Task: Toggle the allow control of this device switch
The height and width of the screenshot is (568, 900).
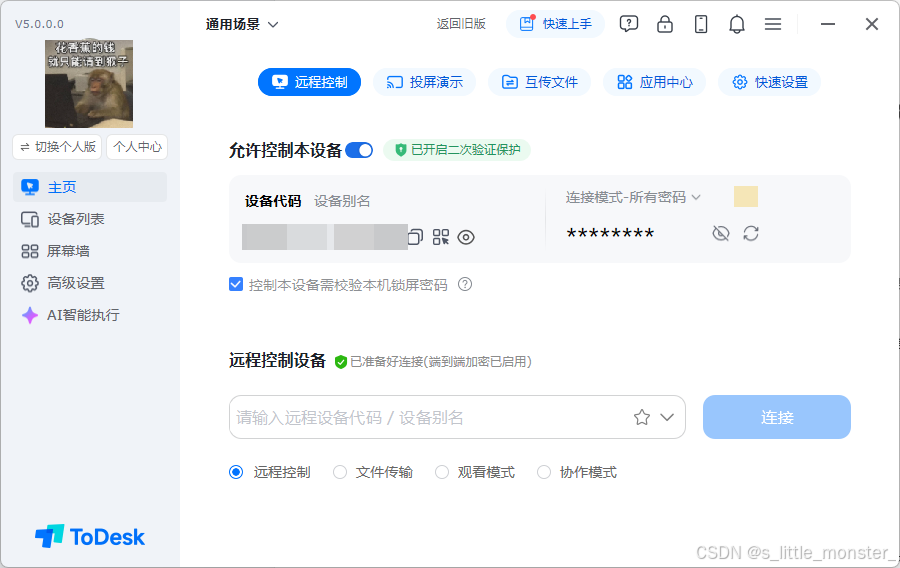Action: [x=359, y=150]
